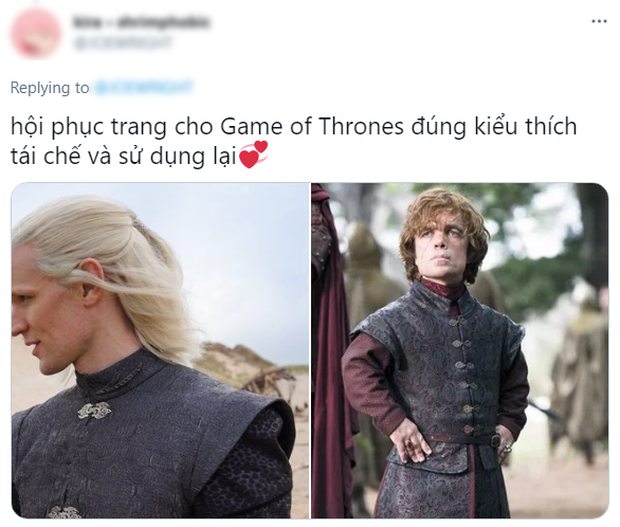Click the blurred display name of author
Screen dimensions: 620x527
(141, 22)
